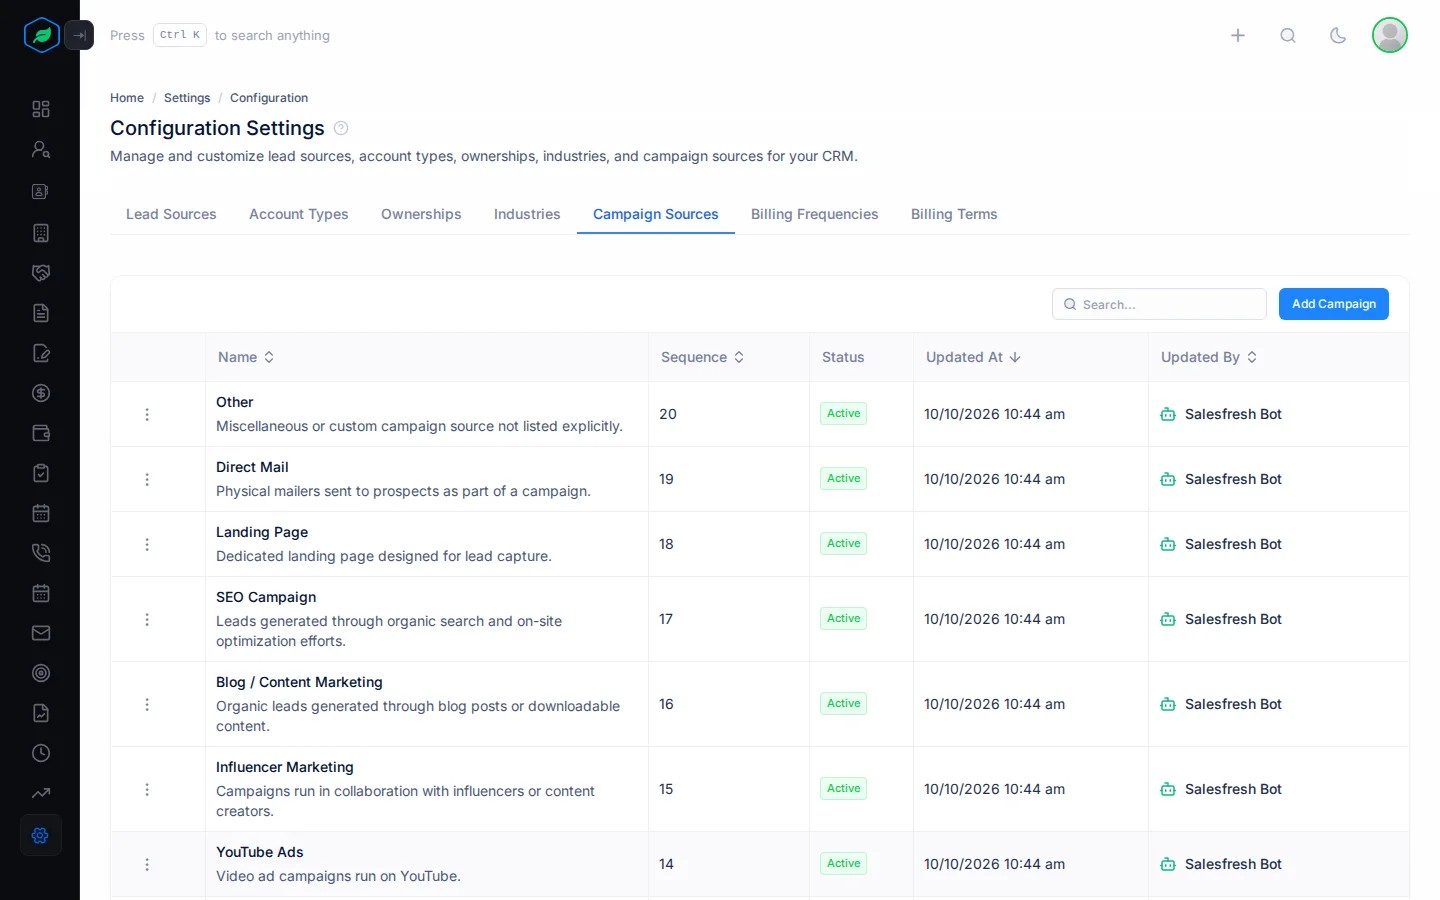Open the row actions menu for SEO Campaign
Image resolution: width=1440 pixels, height=900 pixels.
point(147,619)
